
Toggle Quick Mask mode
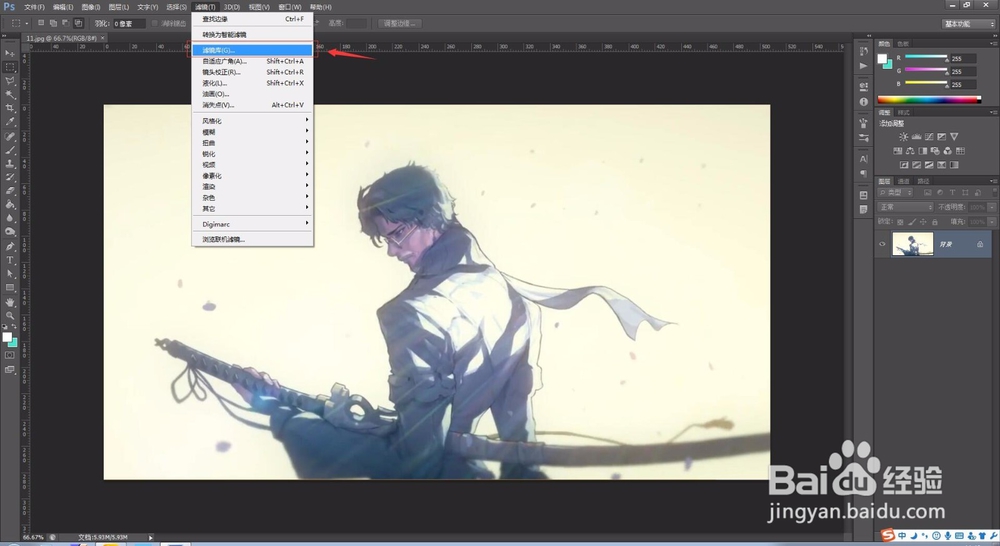(x=10, y=355)
